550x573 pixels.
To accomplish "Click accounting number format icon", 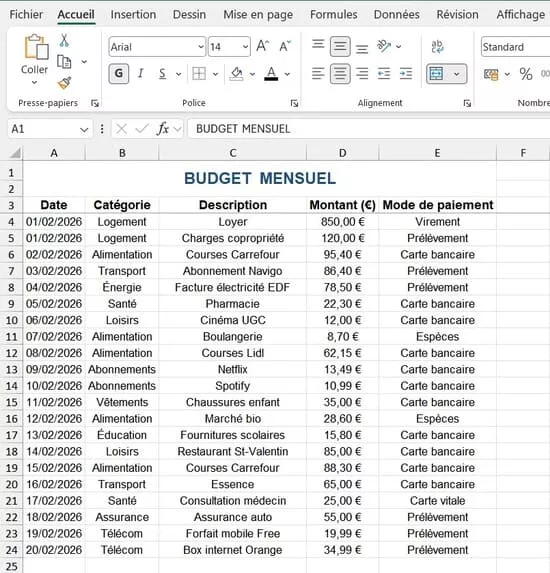I will (491, 75).
